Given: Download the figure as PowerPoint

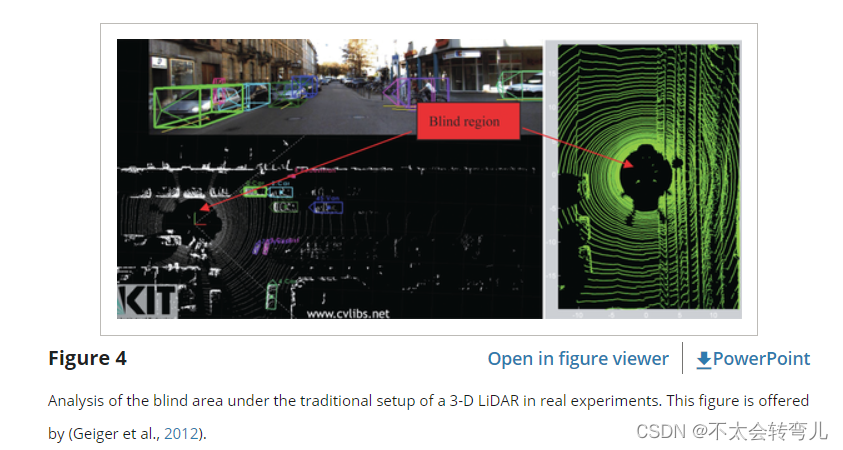Looking at the screenshot, I should tap(753, 359).
